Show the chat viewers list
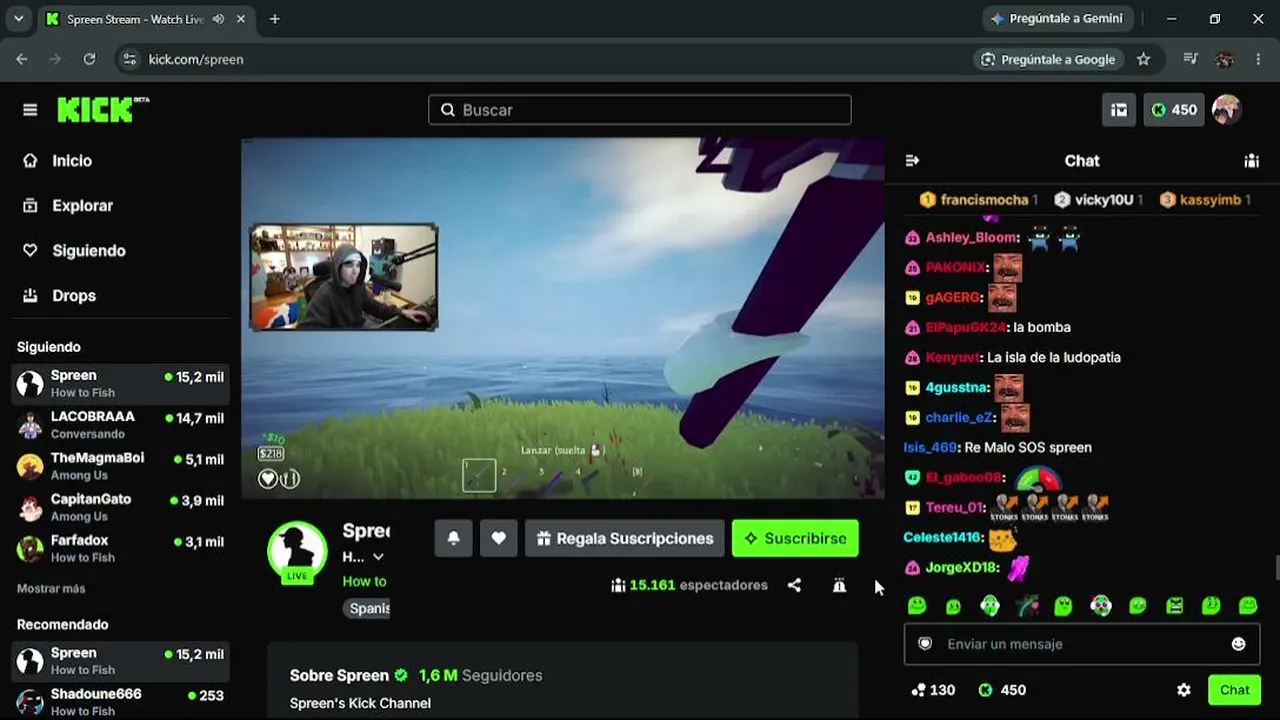The image size is (1280, 720). pos(1251,160)
